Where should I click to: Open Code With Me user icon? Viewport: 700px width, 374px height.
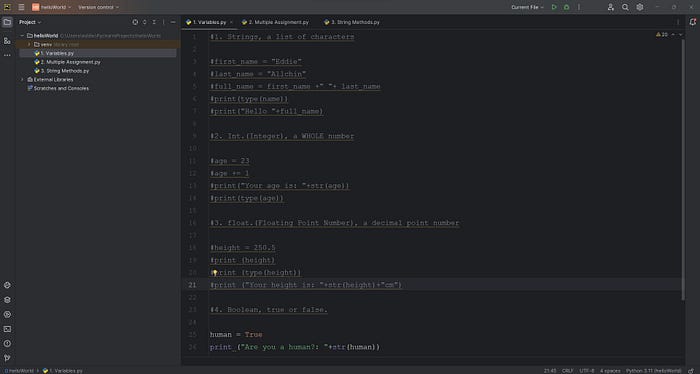click(x=611, y=7)
